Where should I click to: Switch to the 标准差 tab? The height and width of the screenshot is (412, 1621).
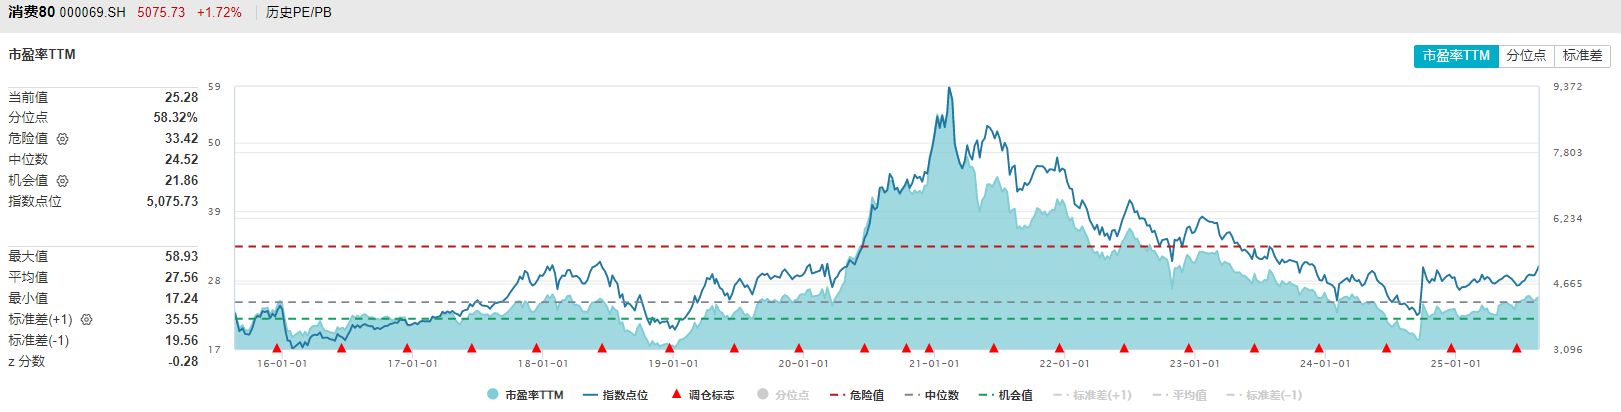tap(1582, 56)
